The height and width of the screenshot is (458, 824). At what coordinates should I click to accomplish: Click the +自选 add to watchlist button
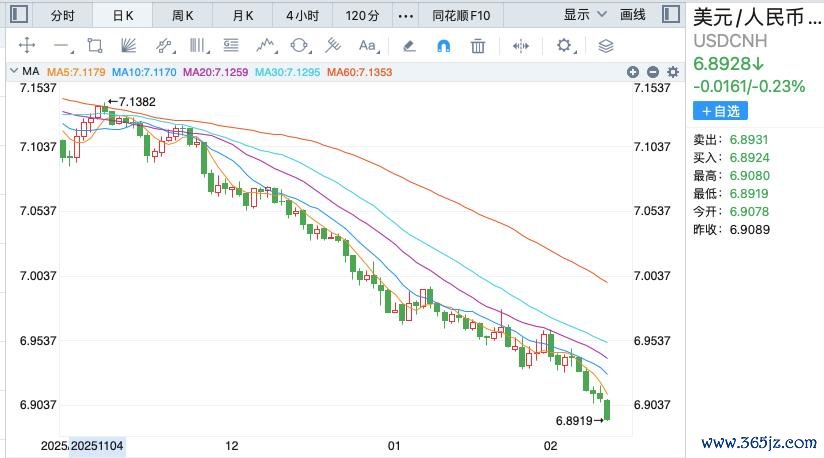click(x=720, y=111)
